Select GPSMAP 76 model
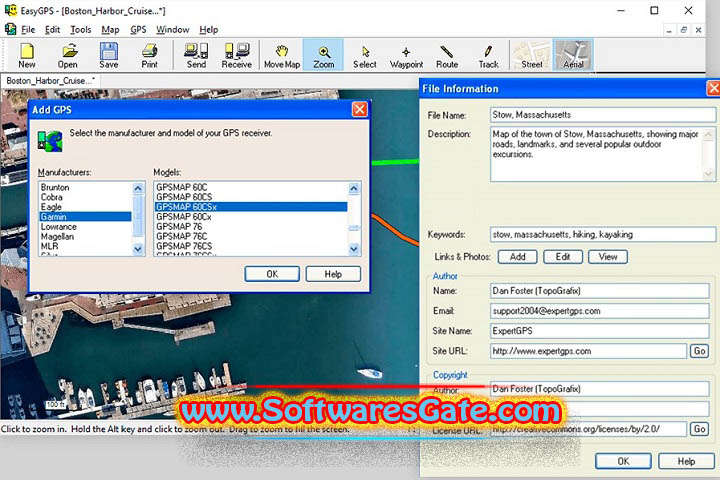 point(251,226)
